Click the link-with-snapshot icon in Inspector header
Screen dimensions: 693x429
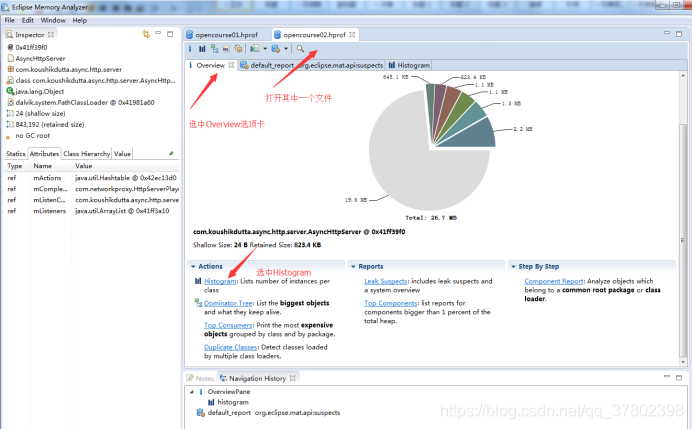coord(146,34)
